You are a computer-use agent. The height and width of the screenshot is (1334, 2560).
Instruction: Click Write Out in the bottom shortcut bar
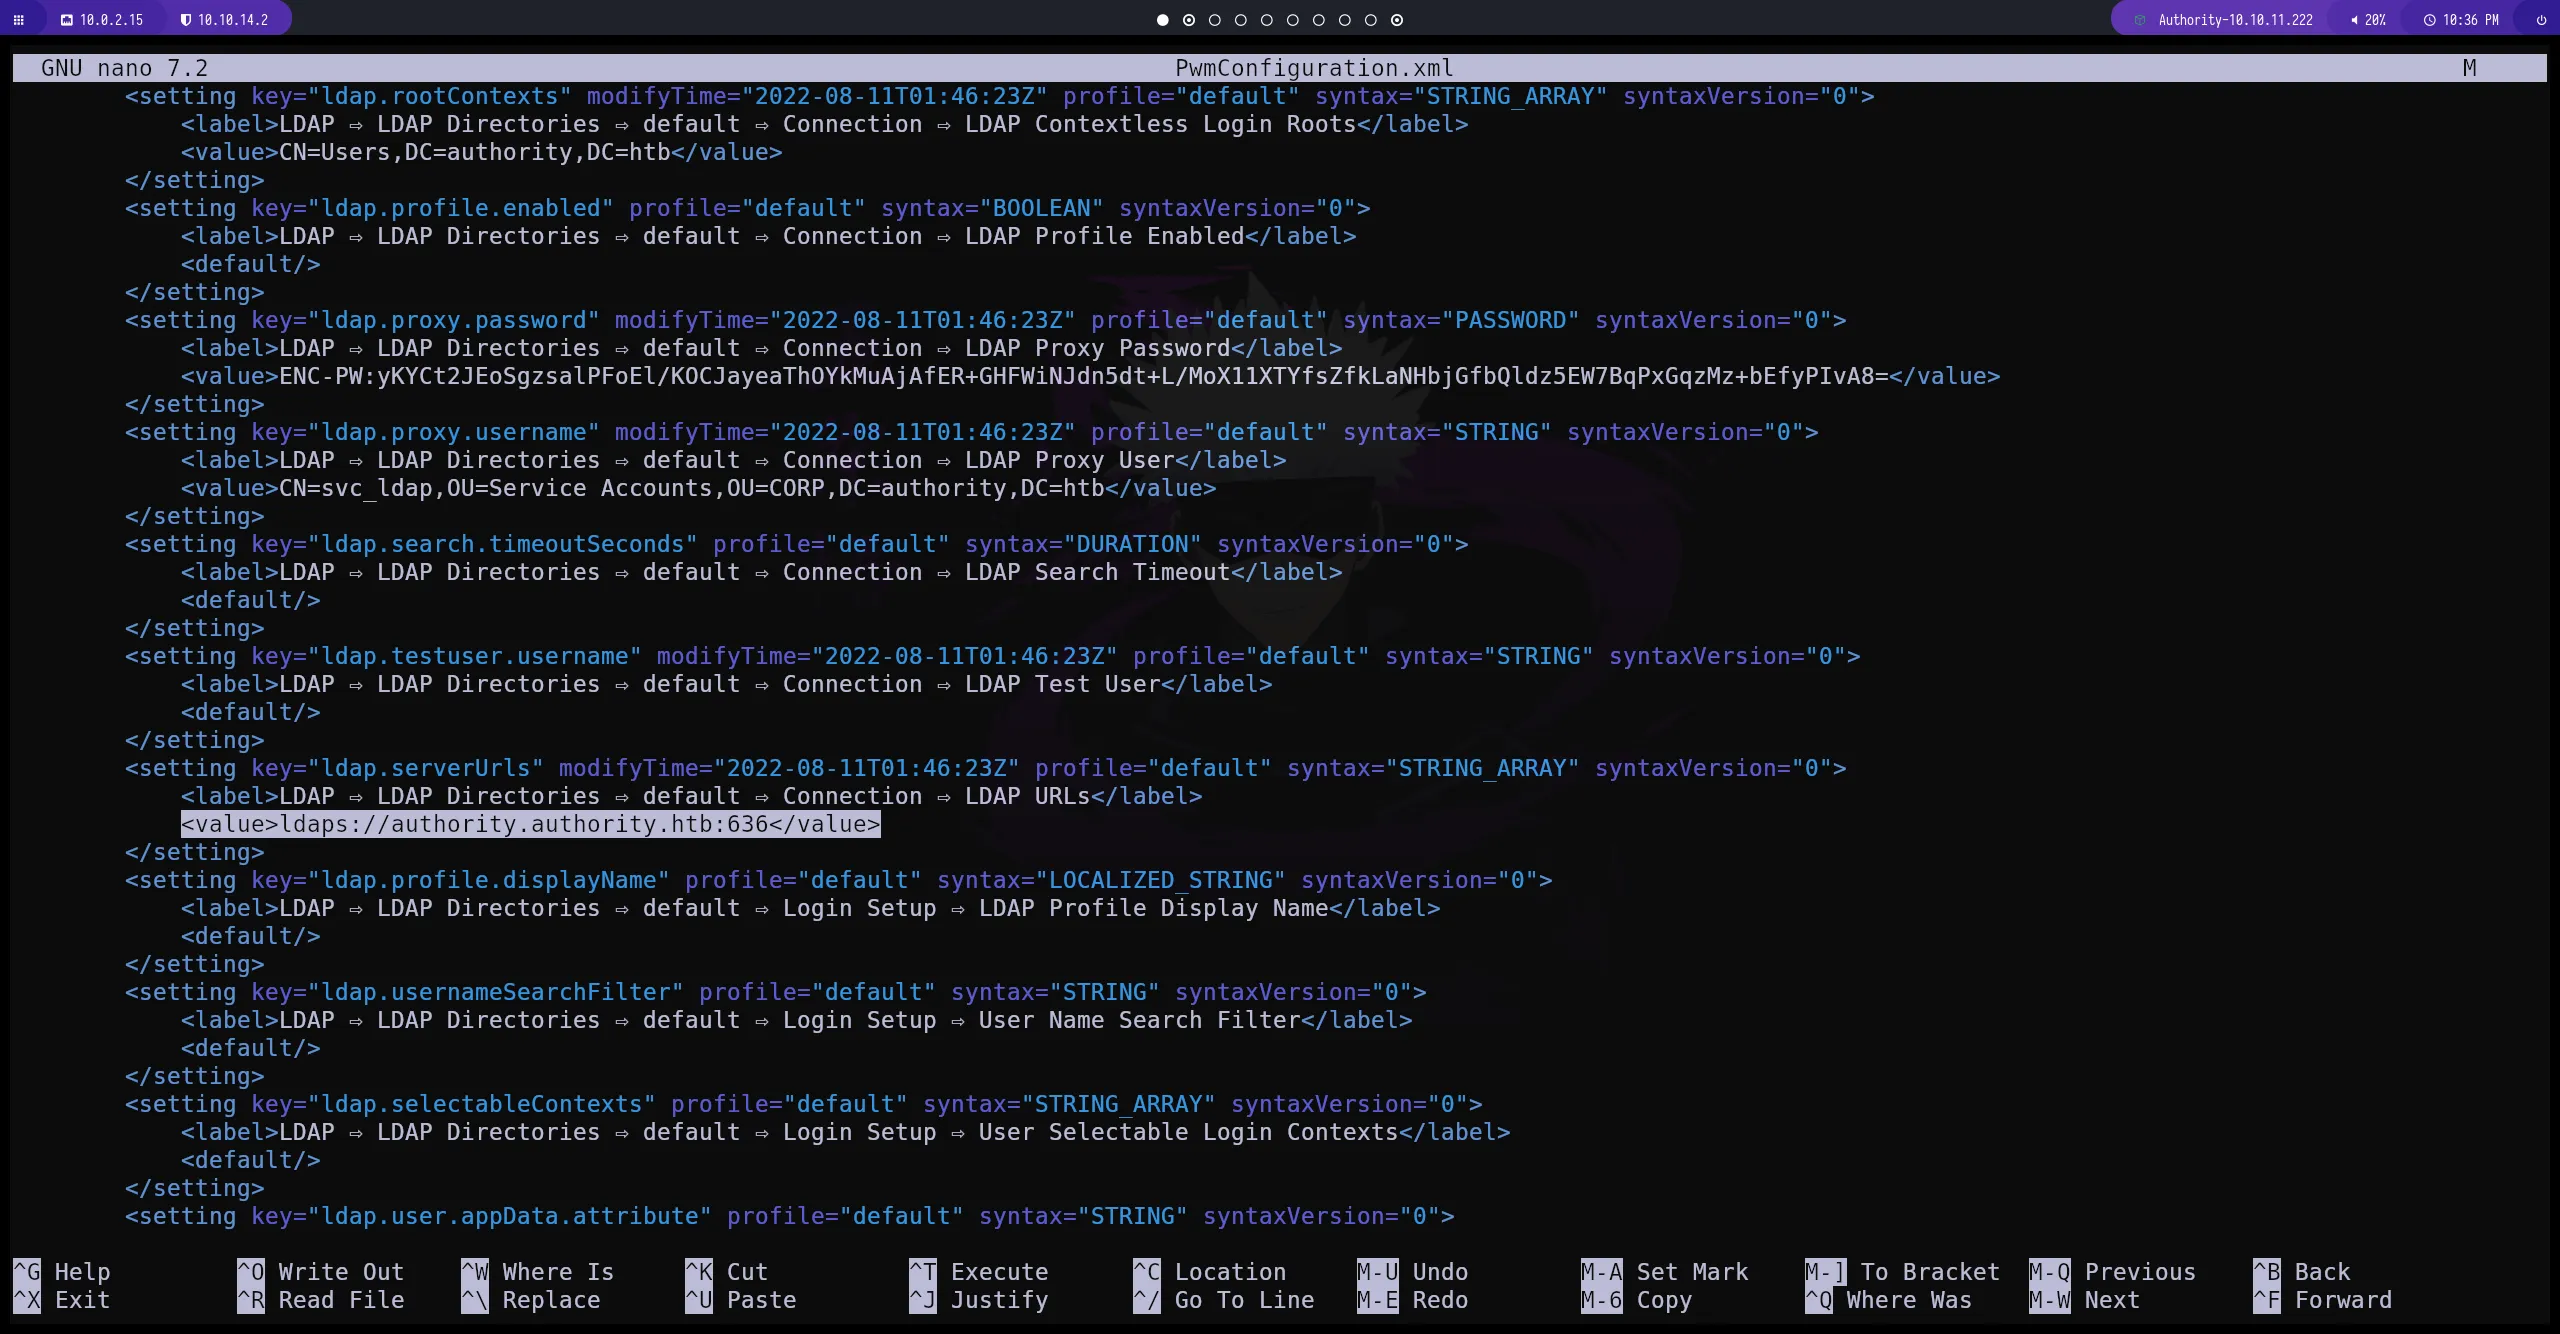tap(320, 1272)
